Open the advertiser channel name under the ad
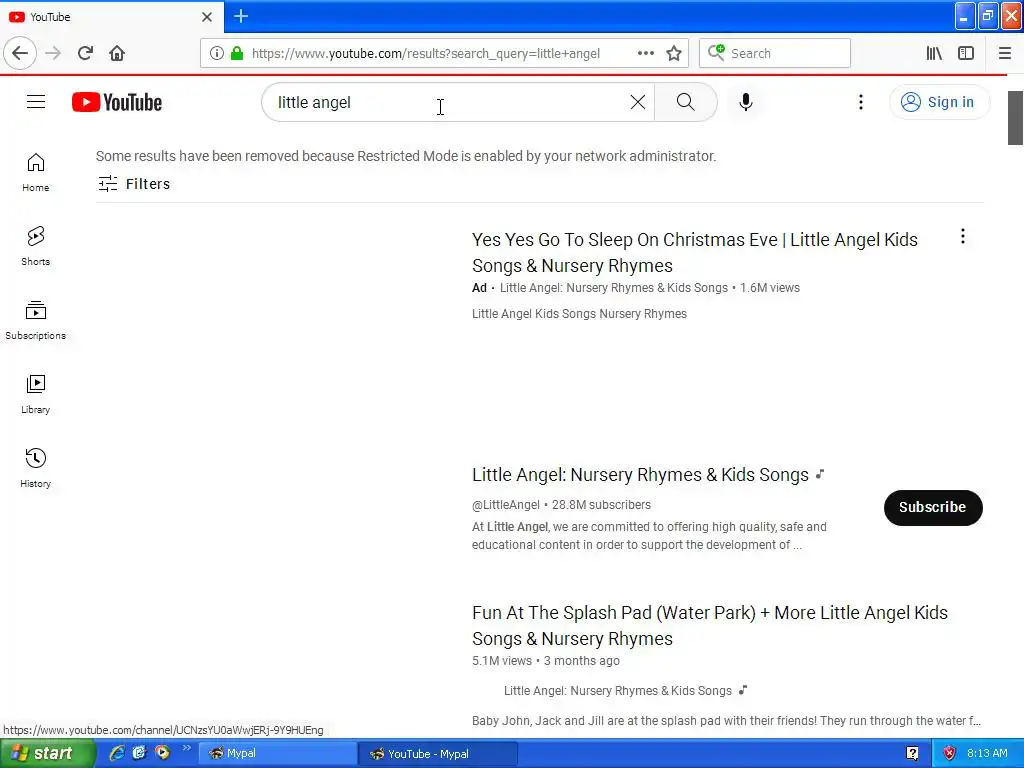1024x768 pixels. coord(613,288)
